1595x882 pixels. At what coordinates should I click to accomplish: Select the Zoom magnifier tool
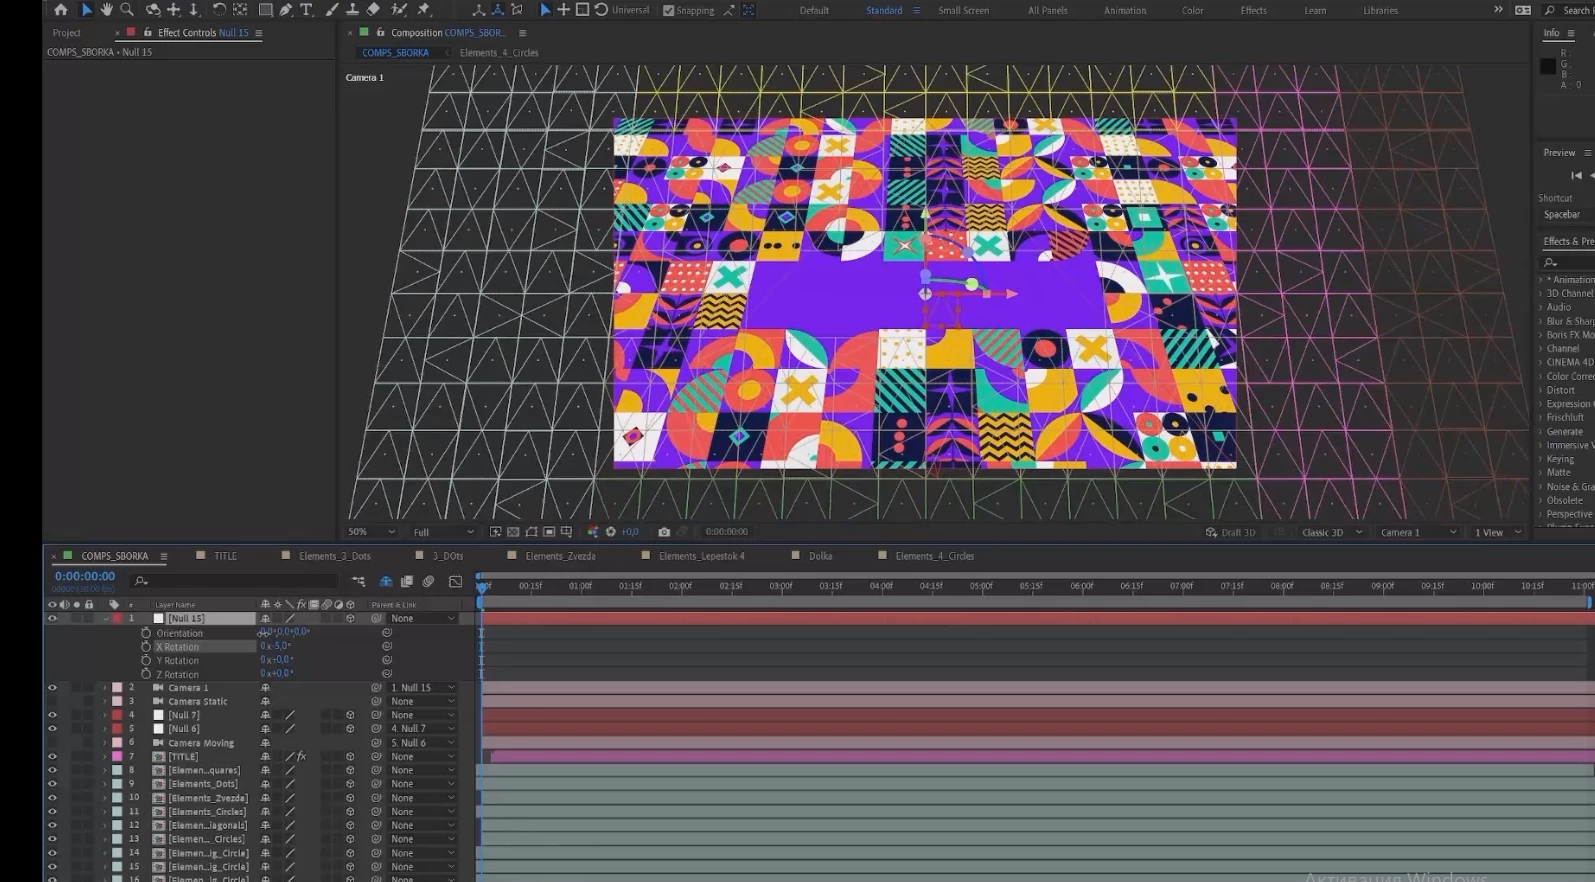[x=127, y=10]
